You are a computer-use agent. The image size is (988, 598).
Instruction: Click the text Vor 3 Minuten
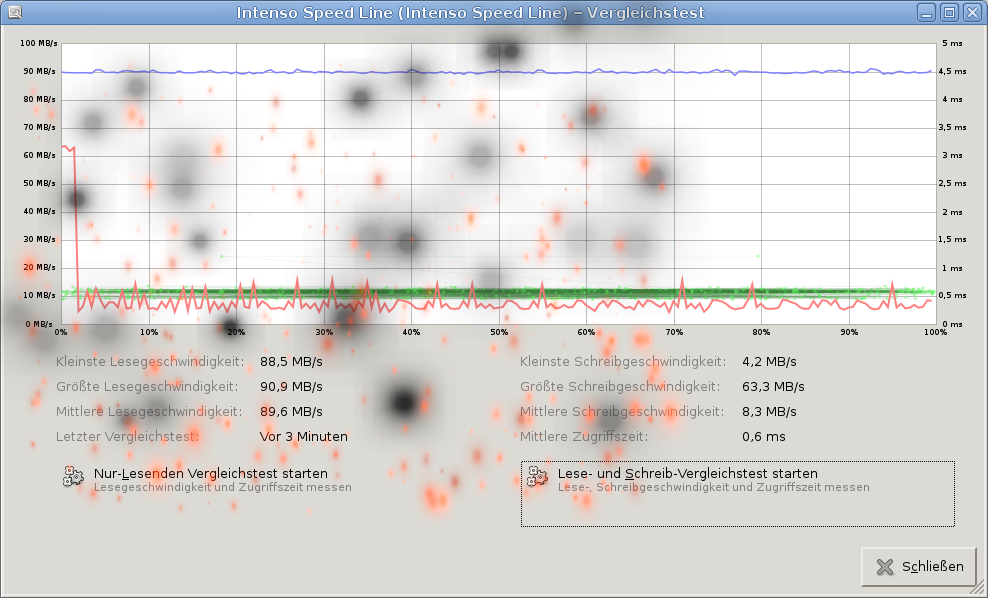click(304, 436)
